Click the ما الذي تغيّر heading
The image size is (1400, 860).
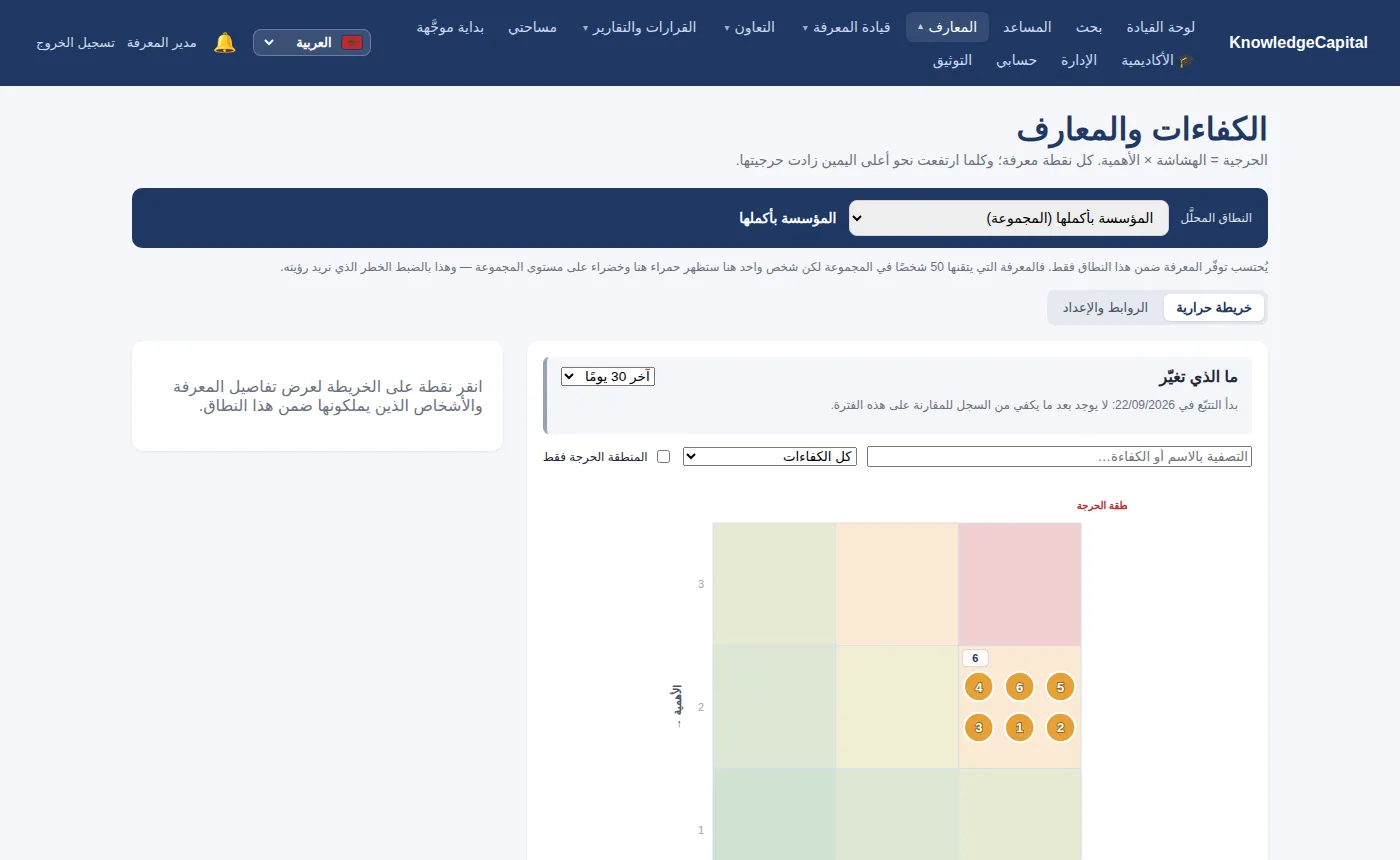coord(1198,377)
